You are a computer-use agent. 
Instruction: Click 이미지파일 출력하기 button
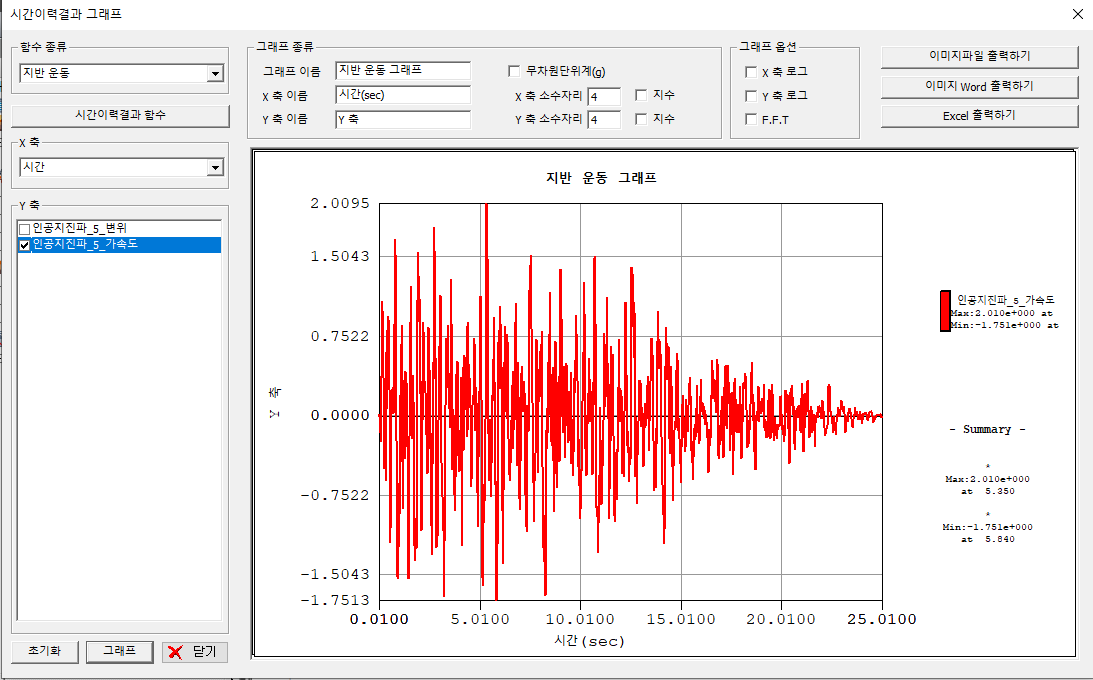click(979, 56)
